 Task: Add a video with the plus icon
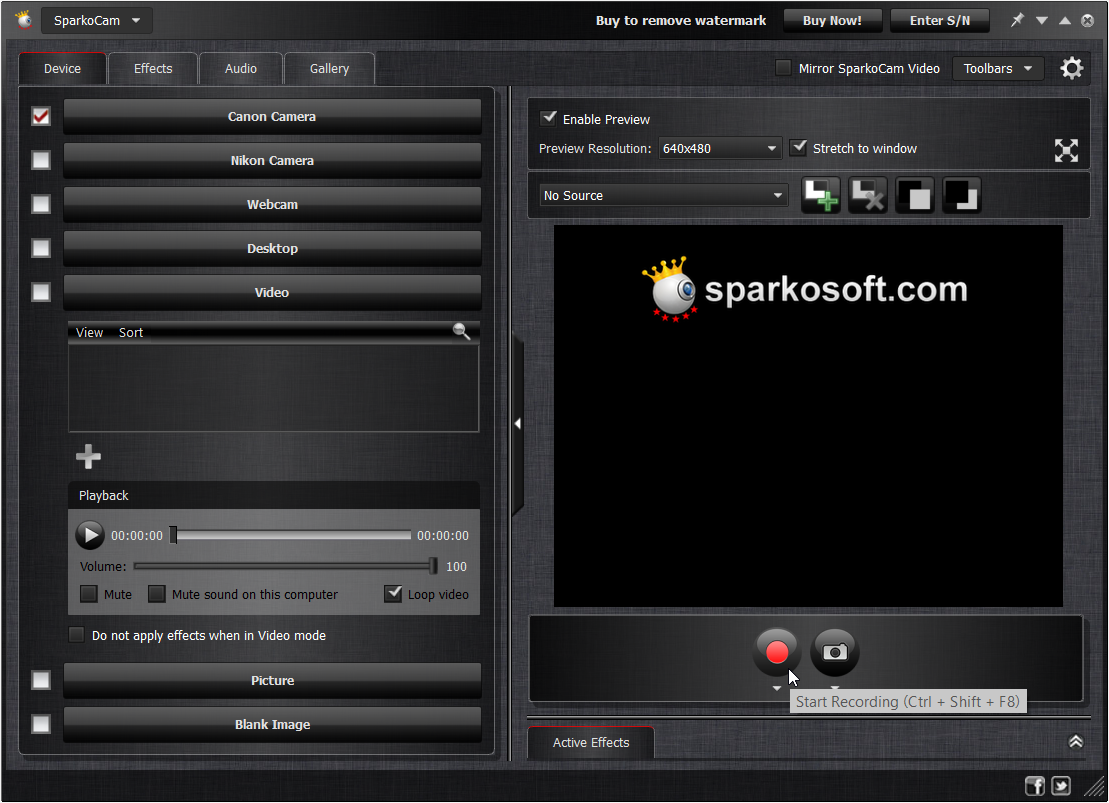(x=88, y=456)
